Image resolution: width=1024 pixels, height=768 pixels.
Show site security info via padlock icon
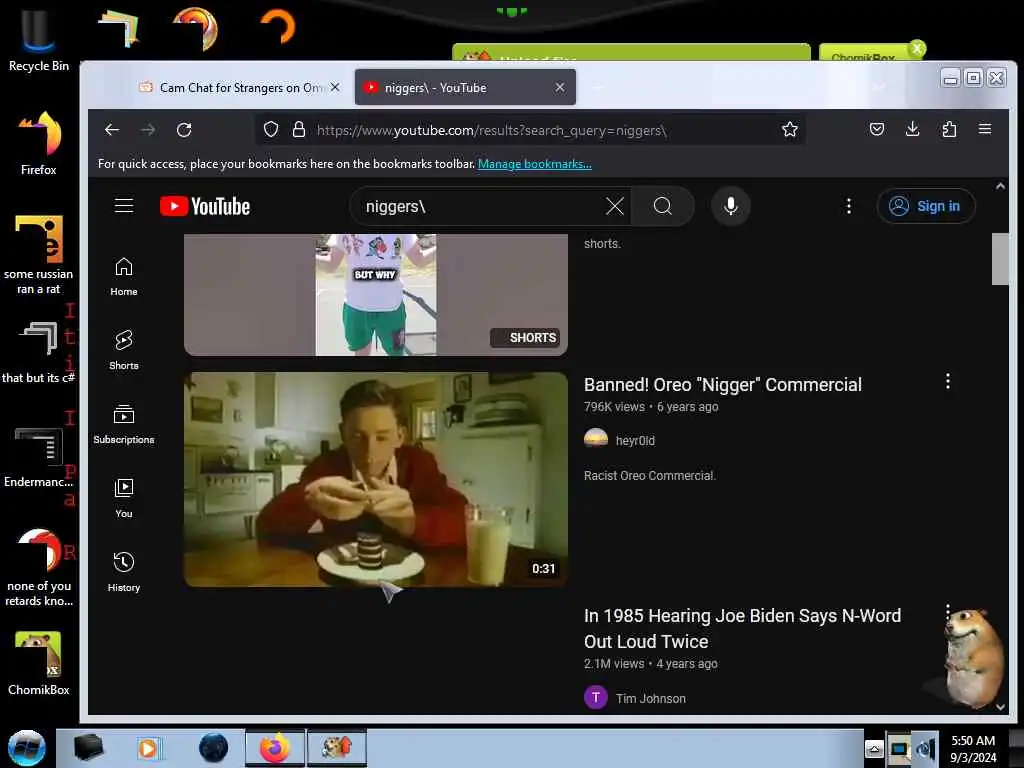299,129
